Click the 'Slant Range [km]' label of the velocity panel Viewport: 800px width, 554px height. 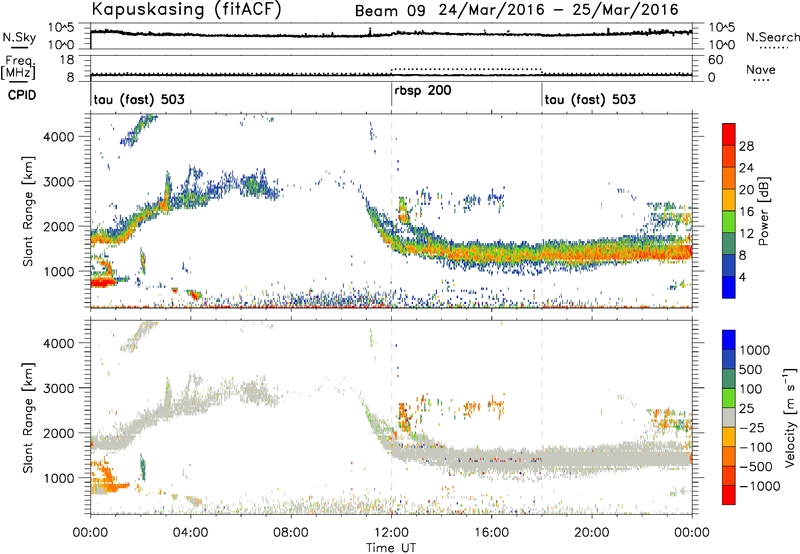28,417
